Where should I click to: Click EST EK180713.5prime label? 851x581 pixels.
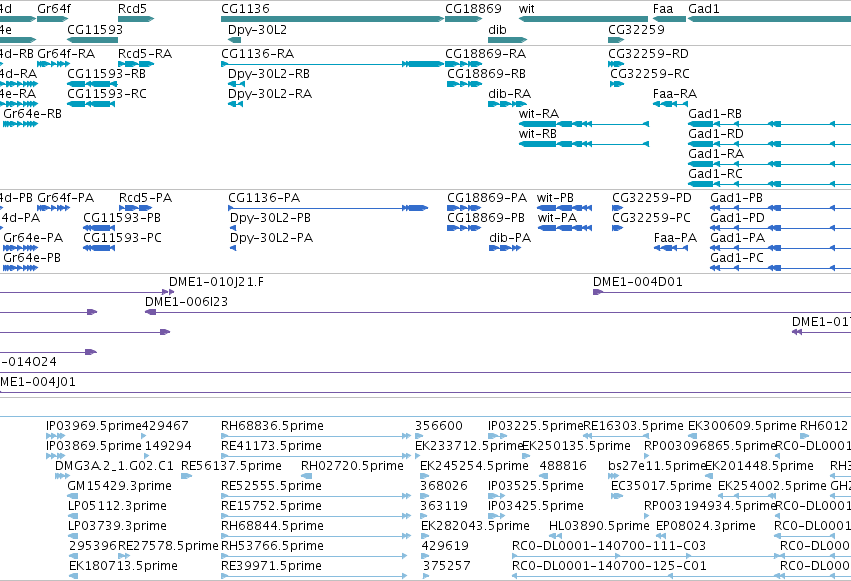coord(123,566)
